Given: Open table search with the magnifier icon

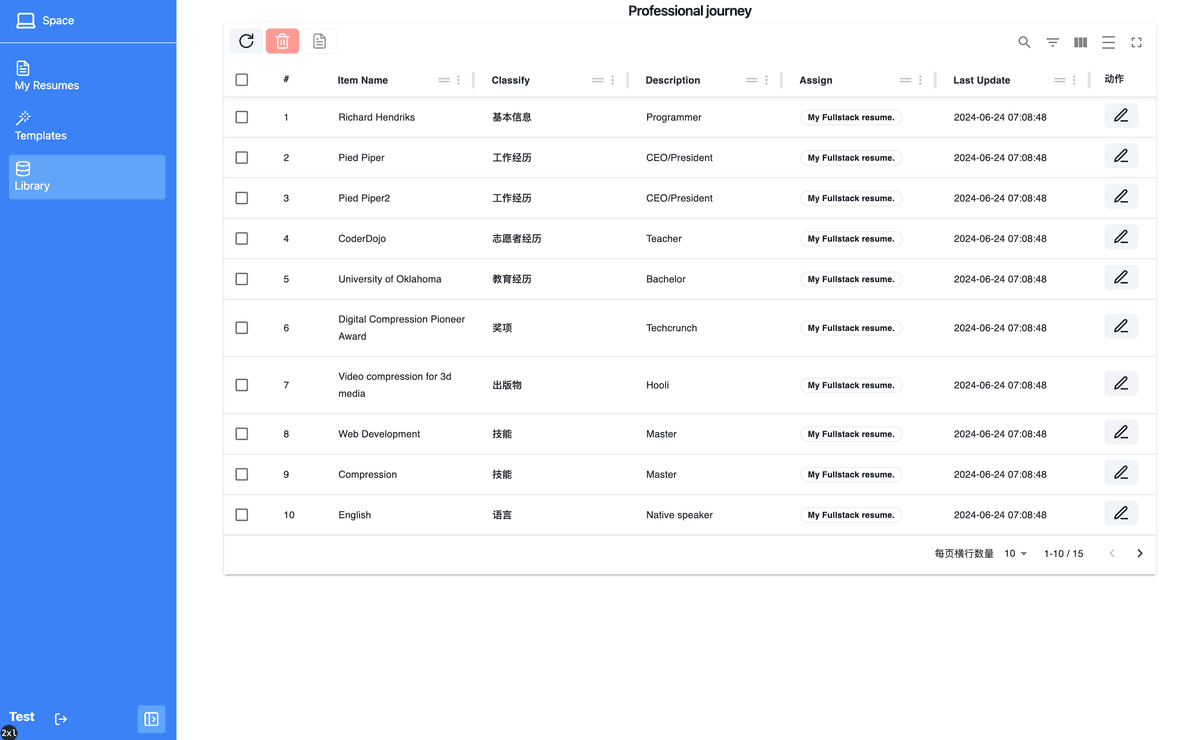Looking at the screenshot, I should (1024, 42).
